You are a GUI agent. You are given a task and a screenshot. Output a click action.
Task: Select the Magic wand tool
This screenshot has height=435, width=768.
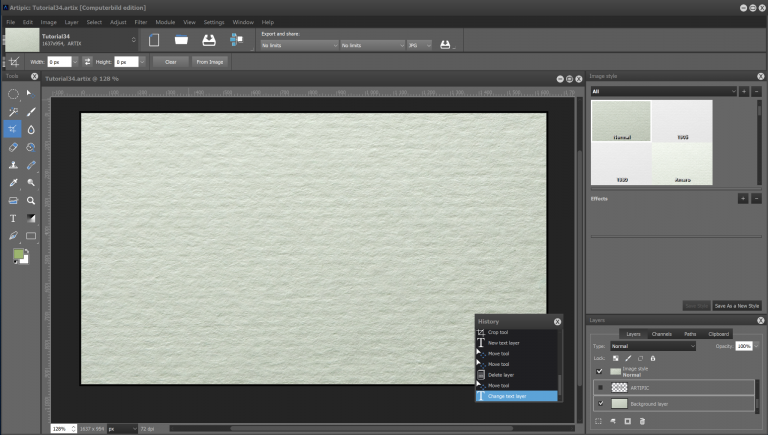(x=13, y=112)
